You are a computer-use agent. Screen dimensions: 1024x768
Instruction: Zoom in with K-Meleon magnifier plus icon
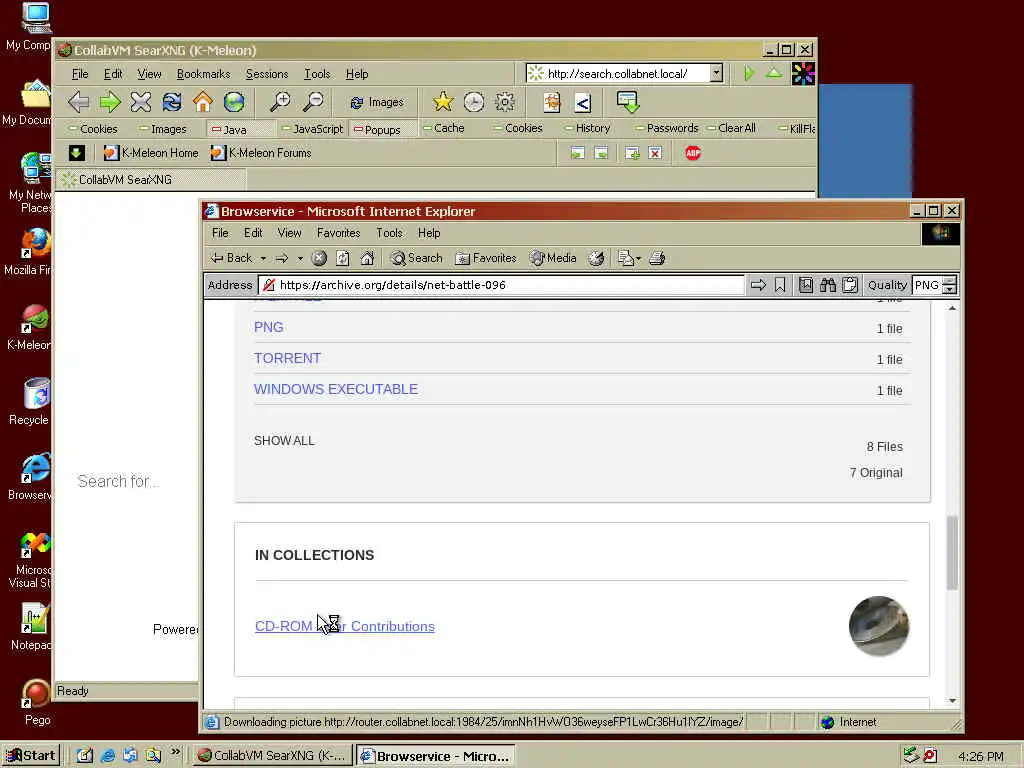(x=280, y=102)
